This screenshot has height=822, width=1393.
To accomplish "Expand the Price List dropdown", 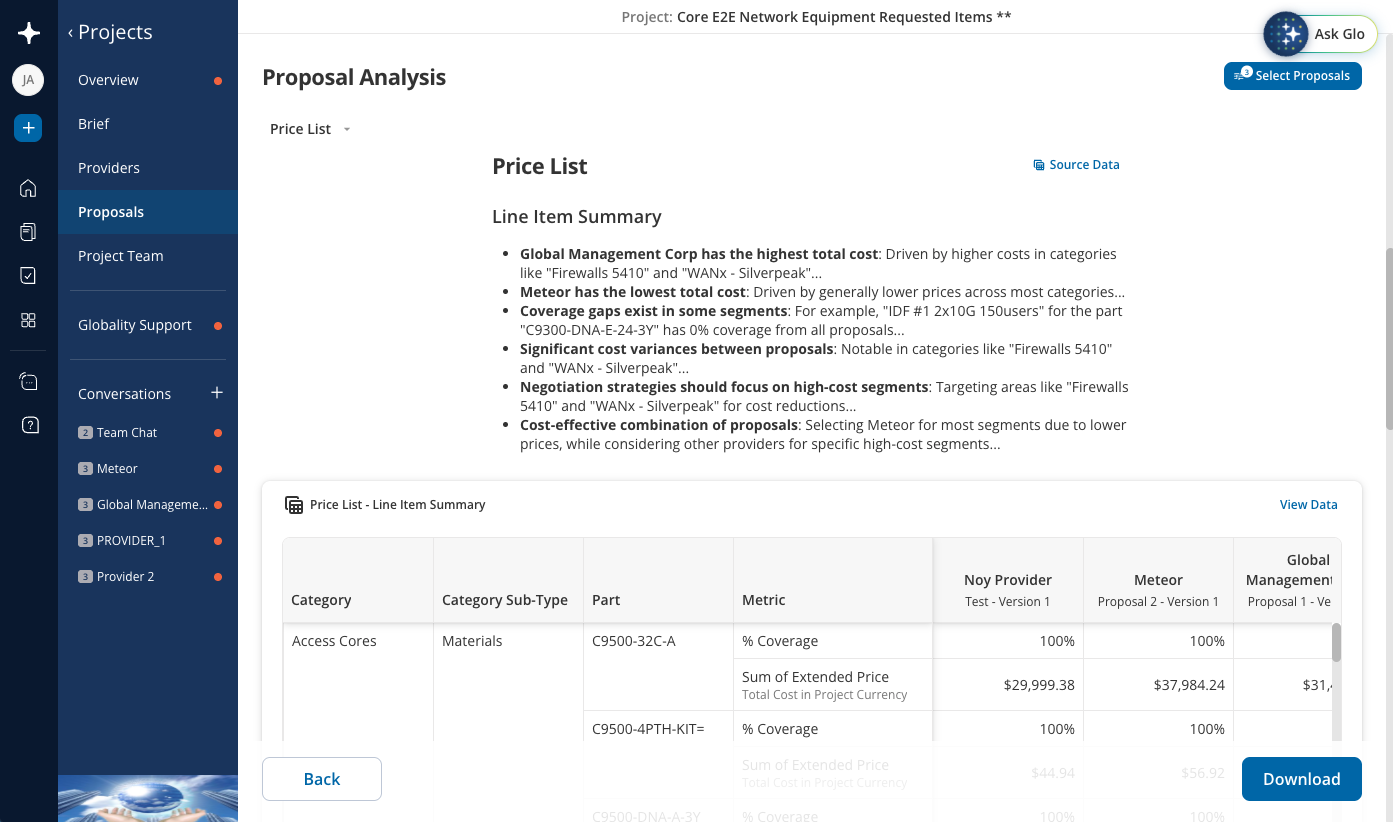I will 311,129.
